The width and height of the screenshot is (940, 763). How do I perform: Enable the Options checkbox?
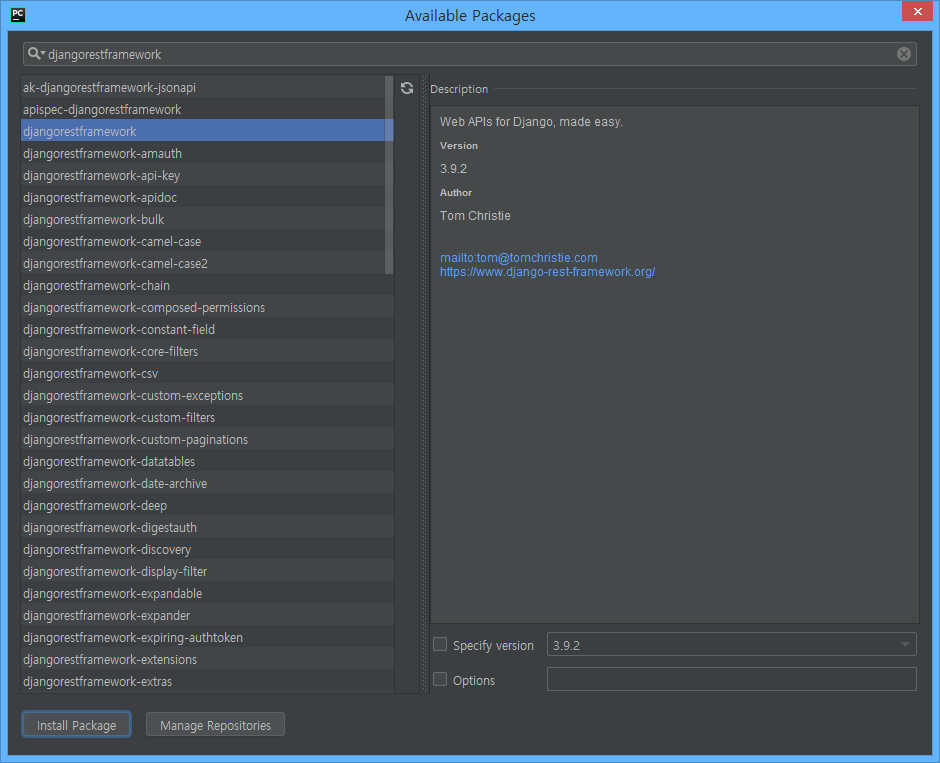(x=440, y=679)
